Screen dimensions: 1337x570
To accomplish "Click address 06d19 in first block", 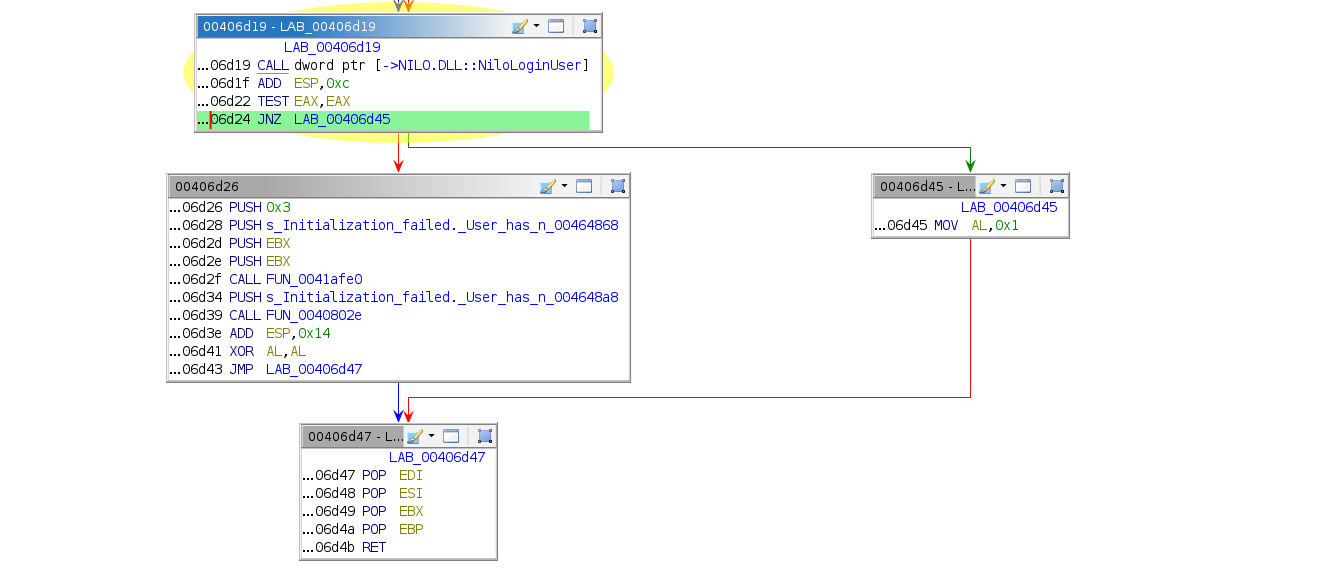I will tap(224, 66).
